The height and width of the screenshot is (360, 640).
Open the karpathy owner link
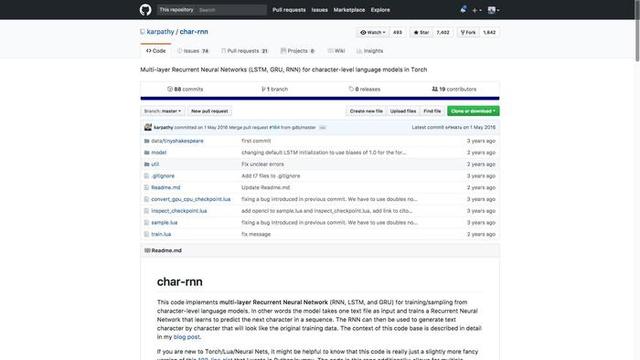(x=160, y=32)
